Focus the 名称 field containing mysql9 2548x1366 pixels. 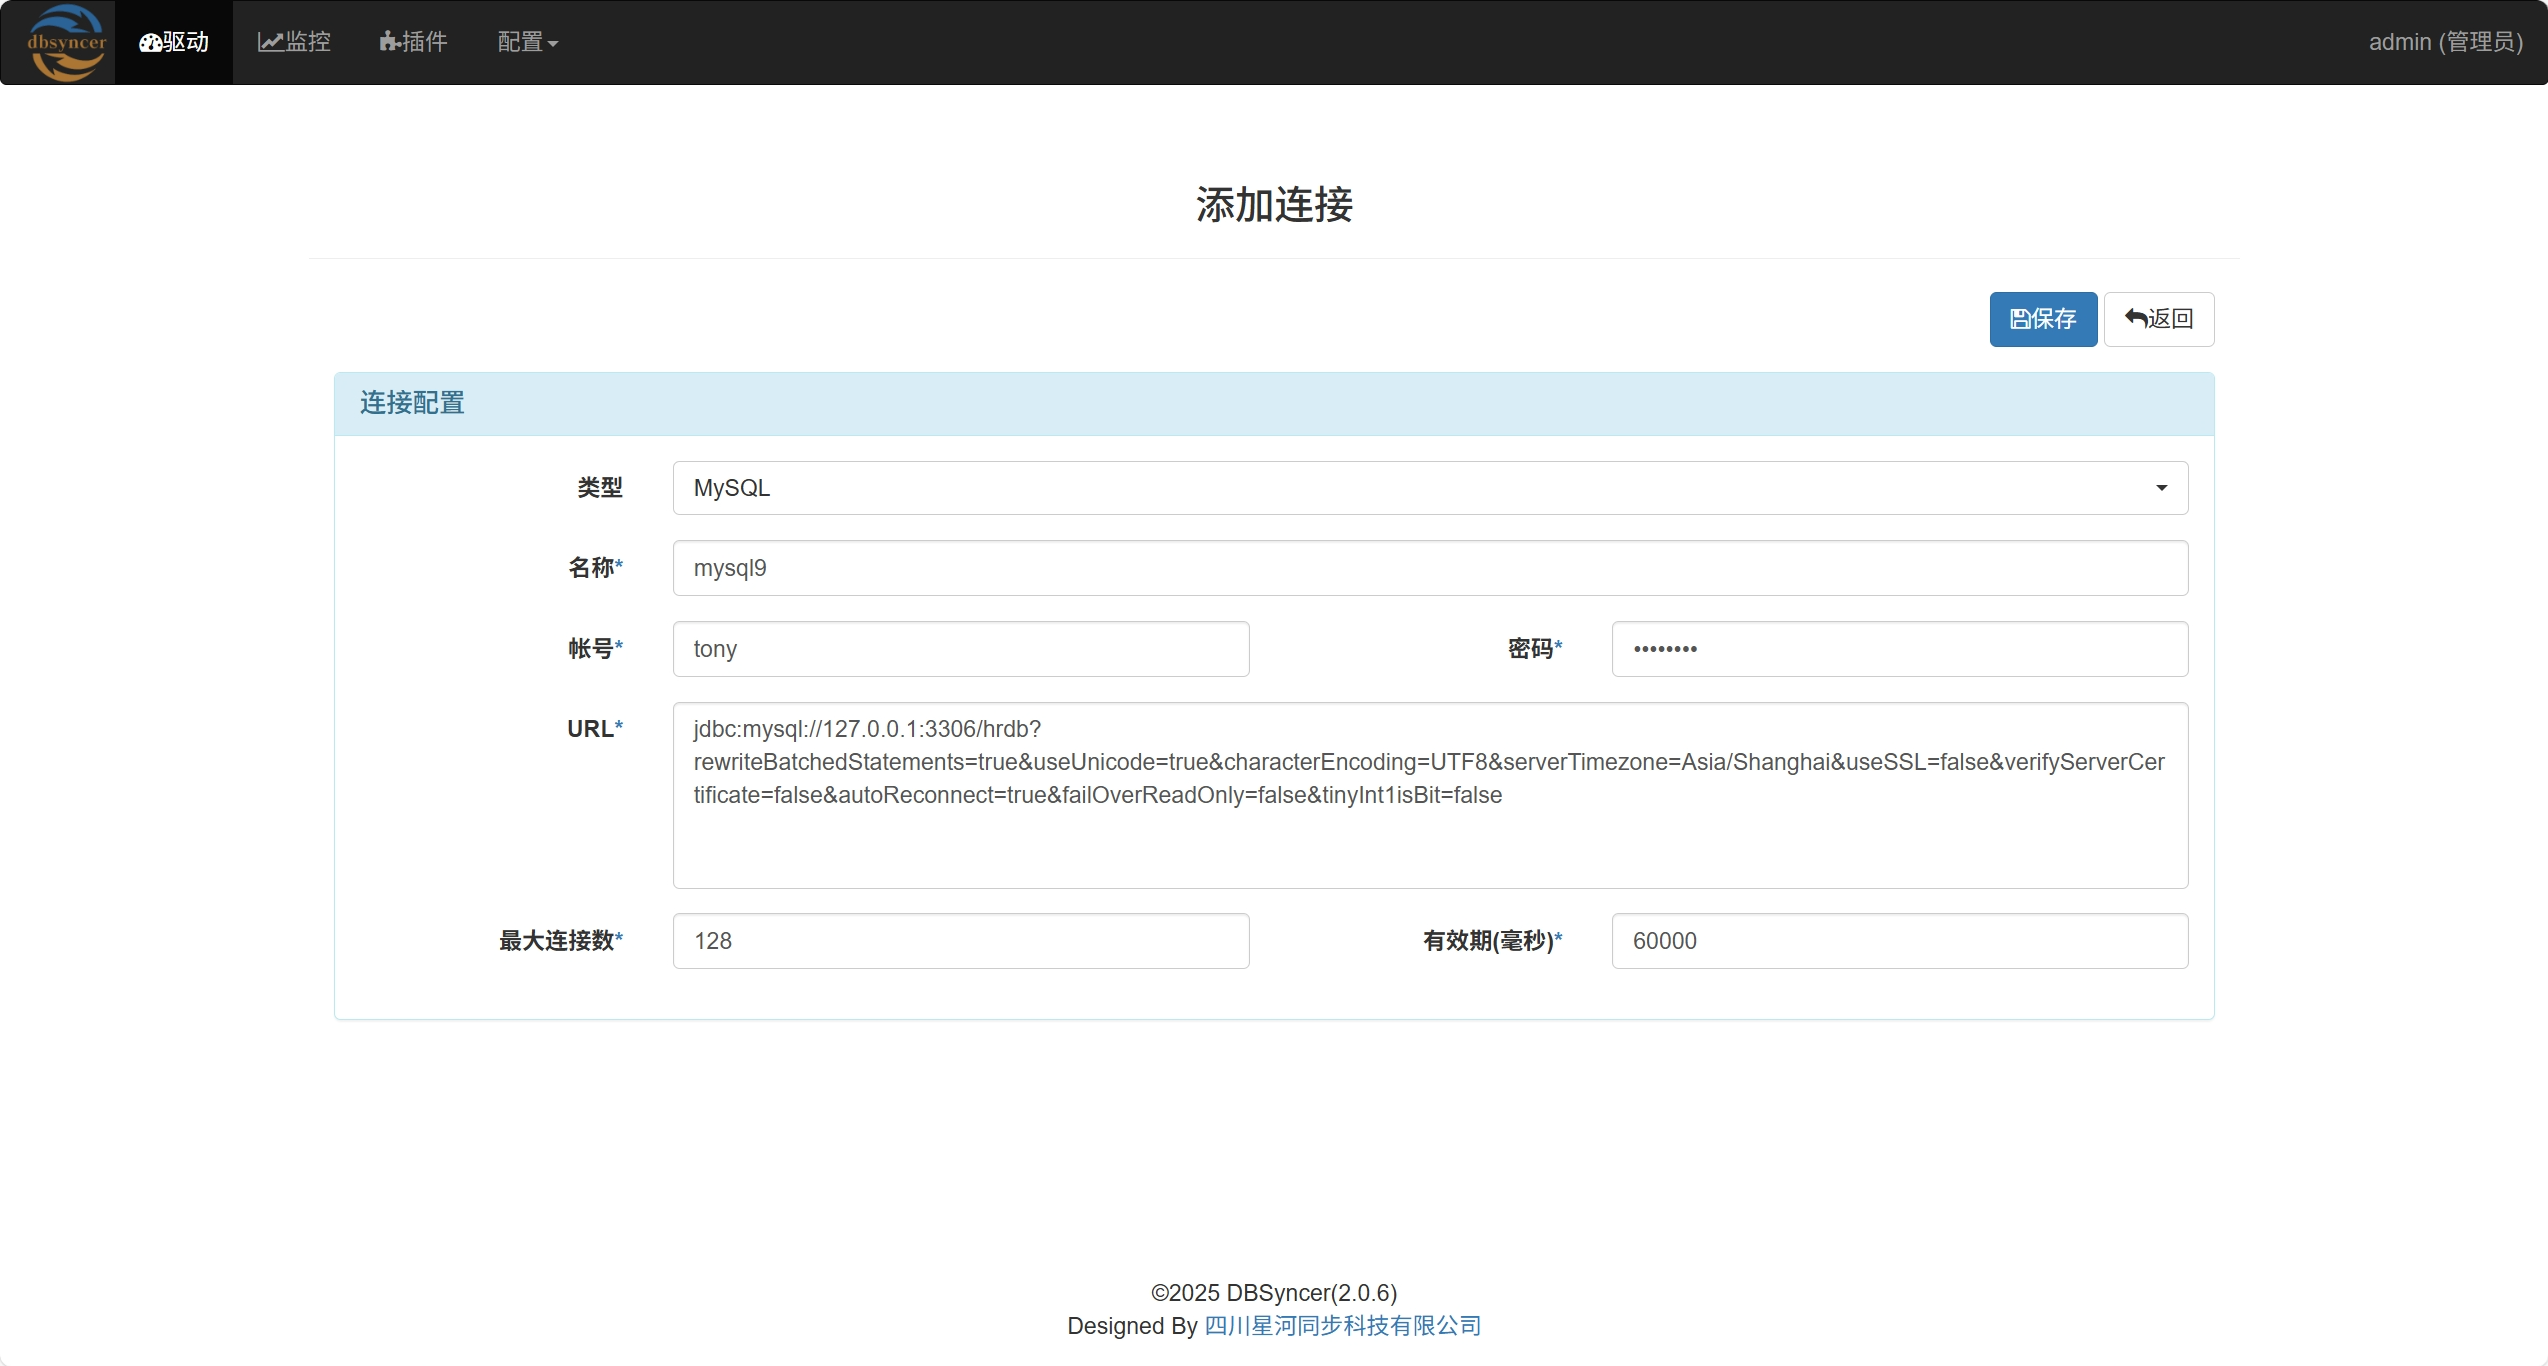click(1429, 568)
